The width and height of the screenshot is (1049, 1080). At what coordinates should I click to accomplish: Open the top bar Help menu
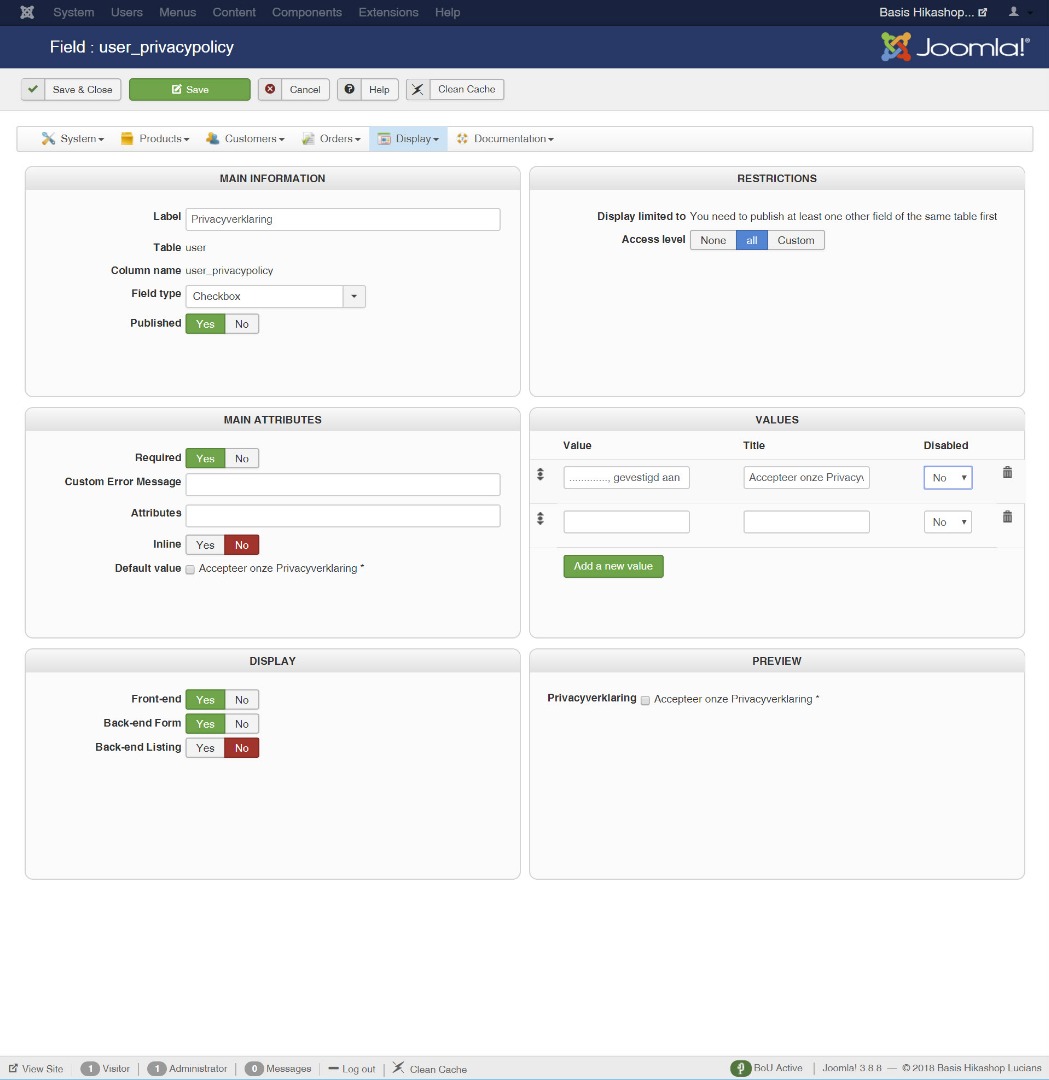(x=448, y=12)
